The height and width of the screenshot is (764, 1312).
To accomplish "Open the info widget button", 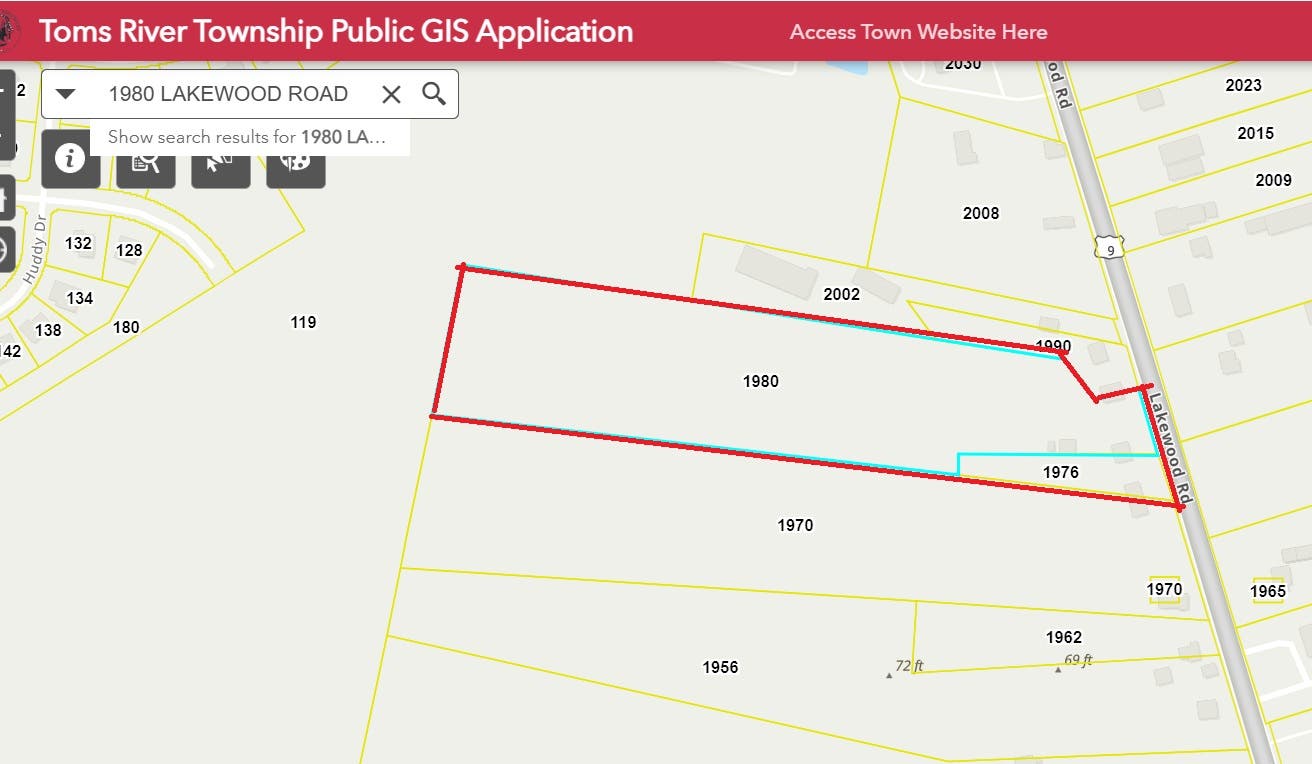I will click(x=70, y=158).
